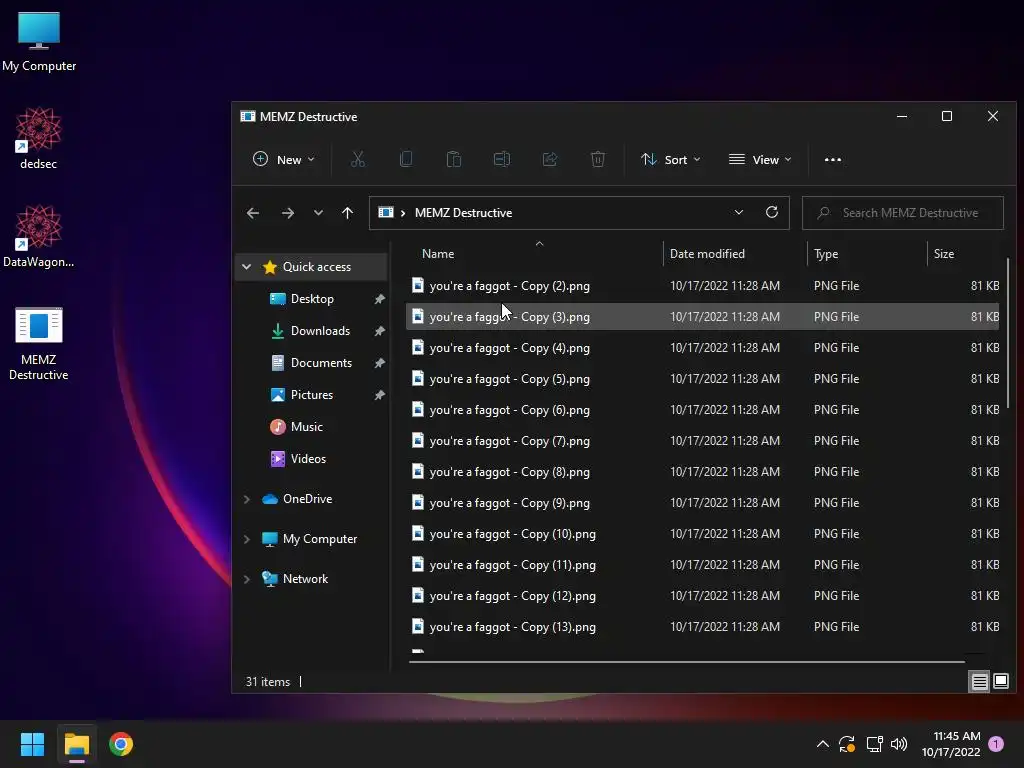The width and height of the screenshot is (1024, 768).
Task: Open Google Chrome from the taskbar
Action: [121, 744]
